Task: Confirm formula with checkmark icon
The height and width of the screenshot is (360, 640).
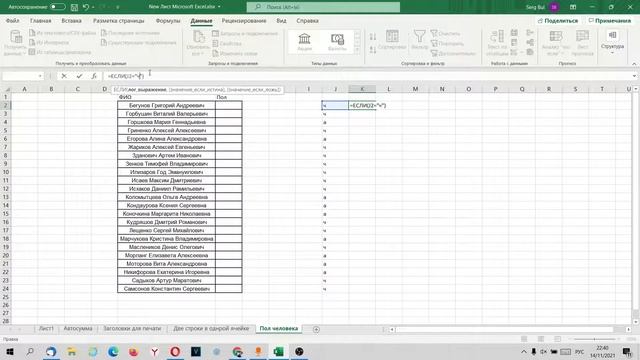Action: coord(79,76)
